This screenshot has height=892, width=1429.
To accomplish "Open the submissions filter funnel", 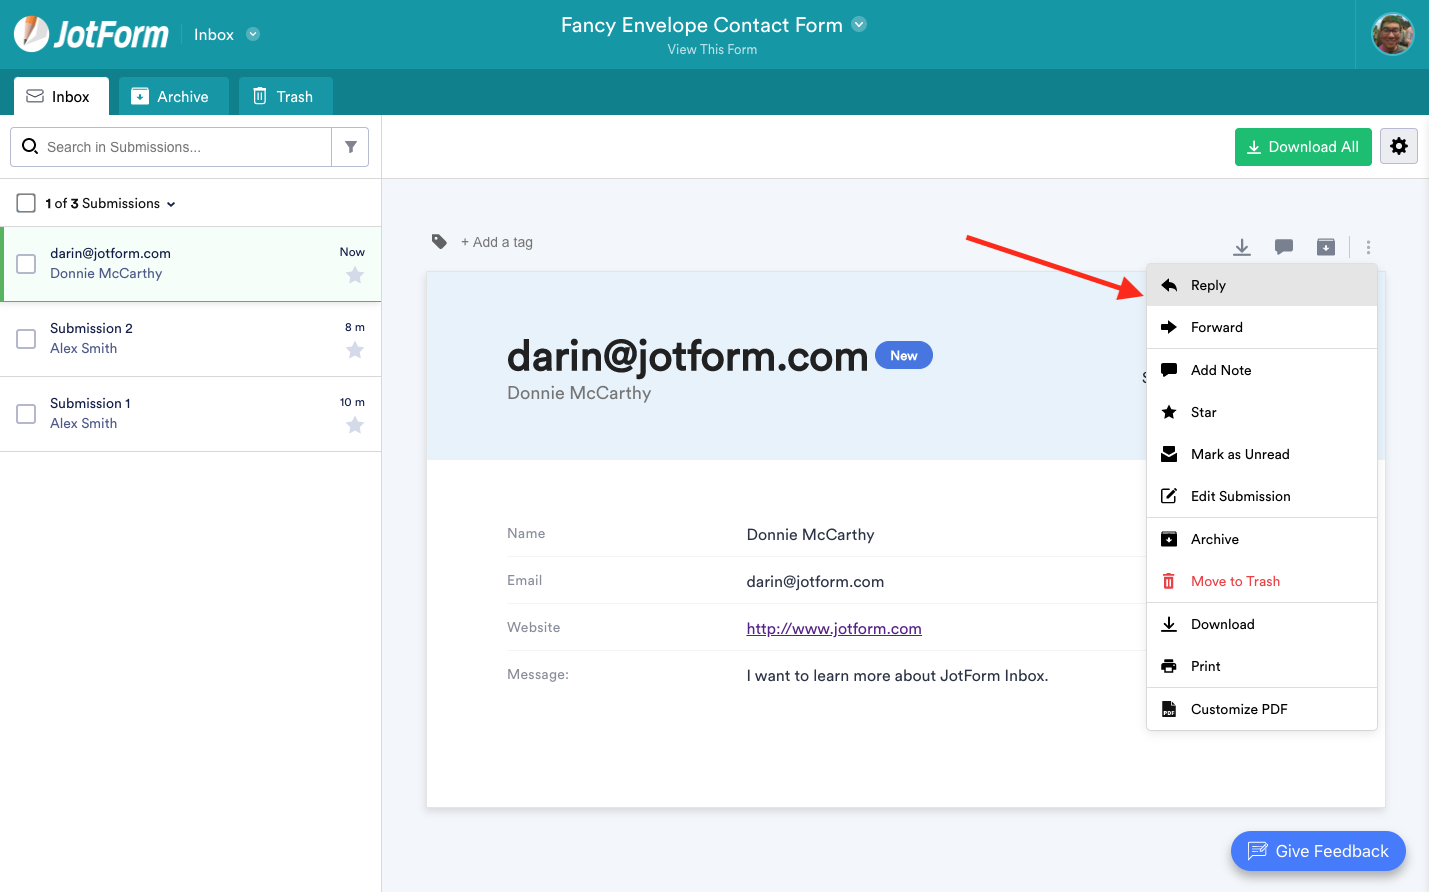I will click(350, 147).
